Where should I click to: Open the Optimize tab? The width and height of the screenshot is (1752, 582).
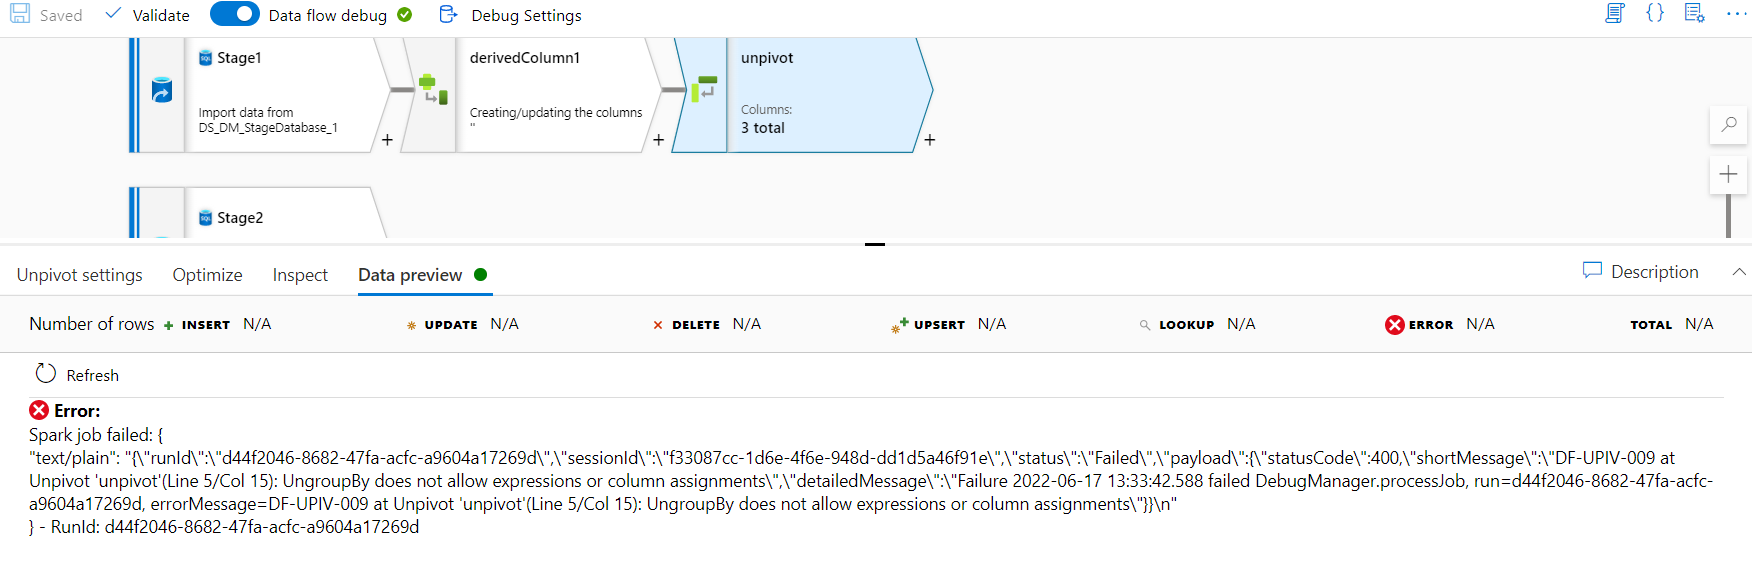tap(207, 275)
